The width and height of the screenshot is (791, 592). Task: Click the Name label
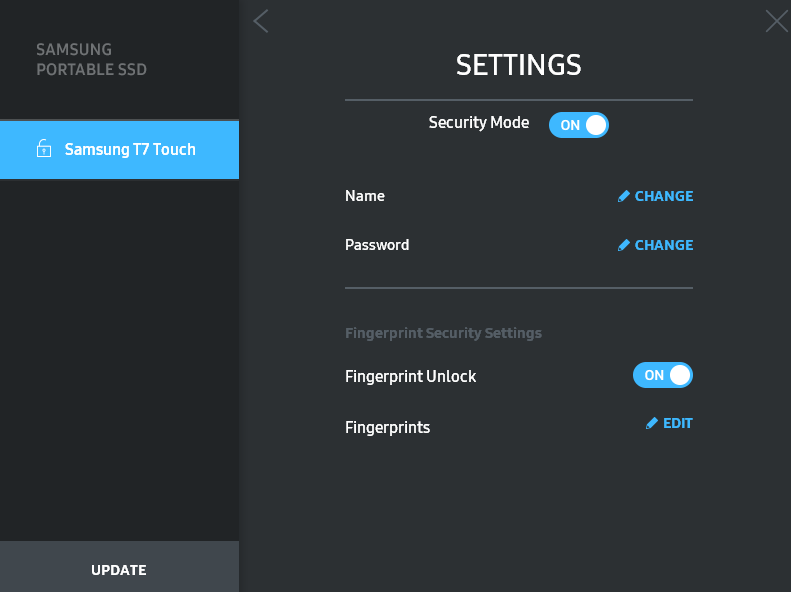[365, 196]
